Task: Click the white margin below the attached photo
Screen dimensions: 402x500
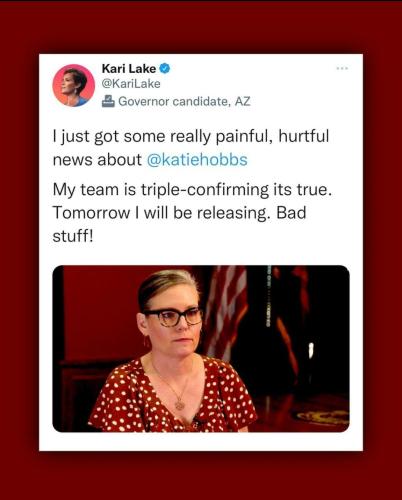Action: click(201, 442)
